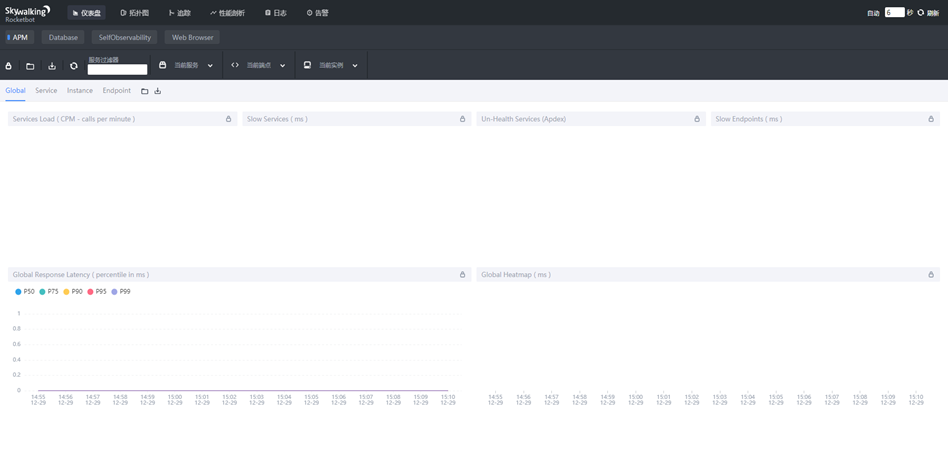Click the Services Load panel title
Image resolution: width=948 pixels, height=455 pixels.
click(74, 119)
